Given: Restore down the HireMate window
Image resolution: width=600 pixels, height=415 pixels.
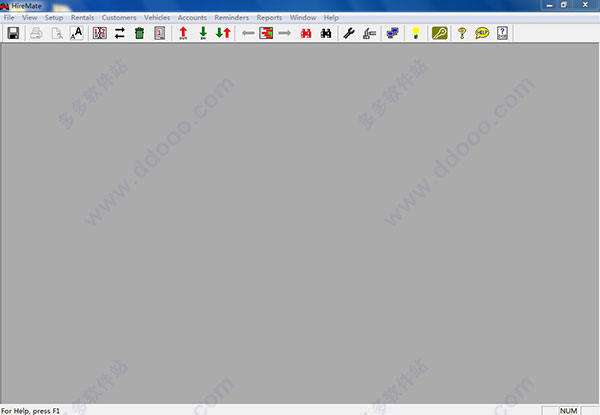Looking at the screenshot, I should (564, 5).
